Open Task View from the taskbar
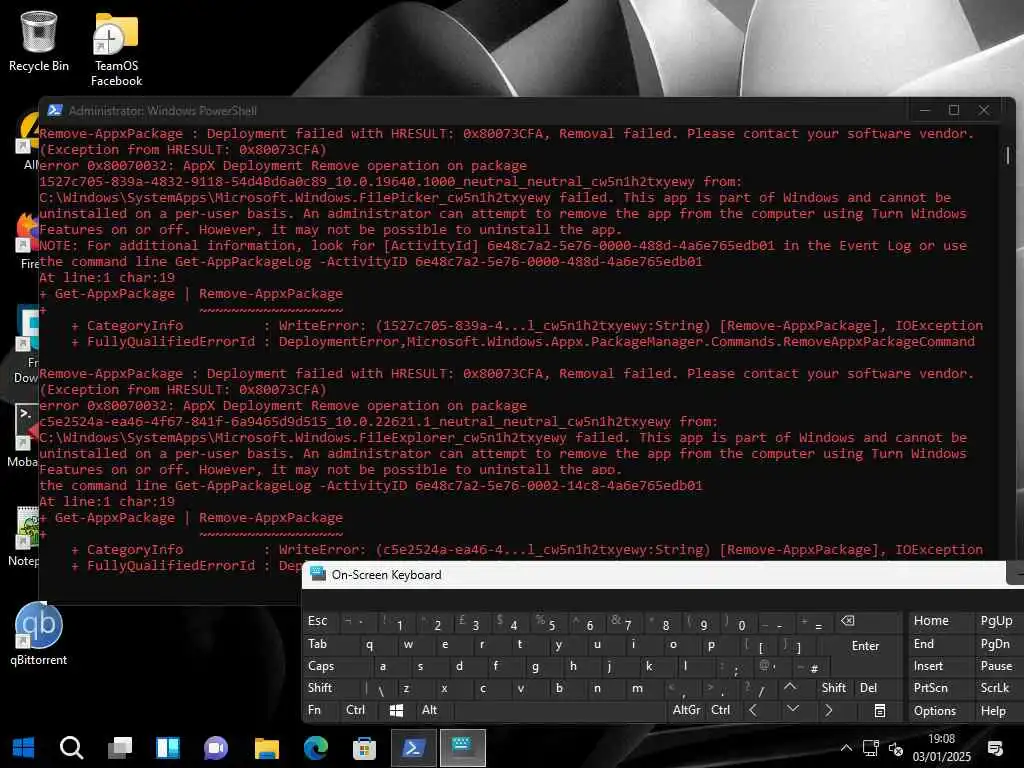The image size is (1024, 768). (x=120, y=747)
